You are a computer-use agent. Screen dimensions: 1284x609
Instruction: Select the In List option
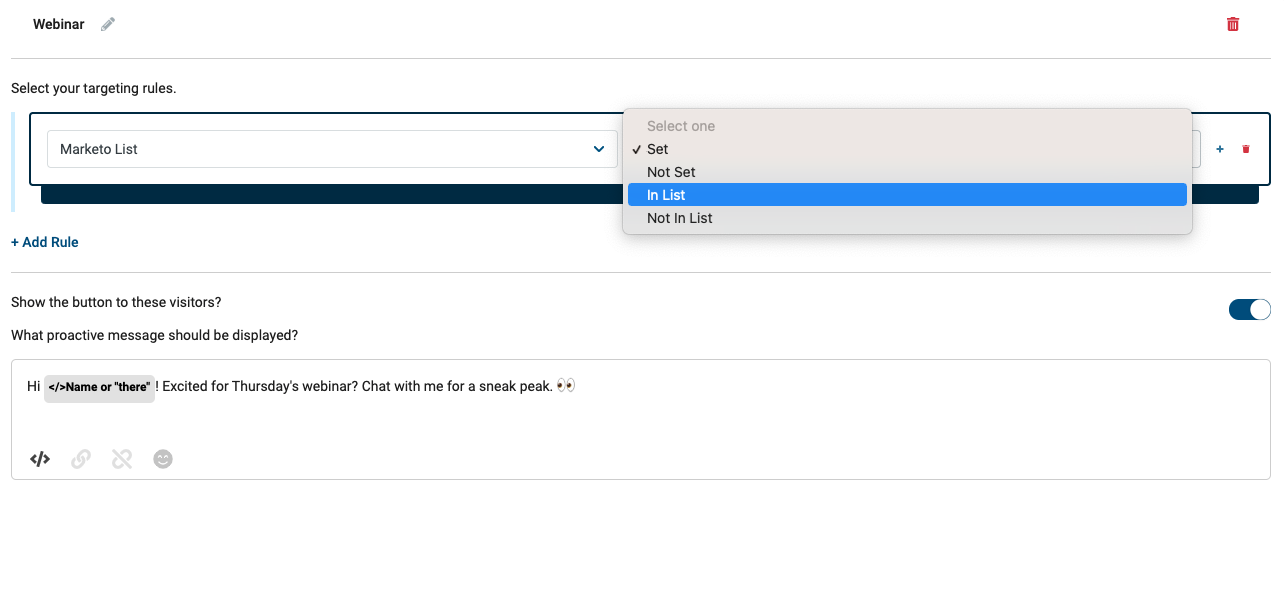[x=907, y=195]
